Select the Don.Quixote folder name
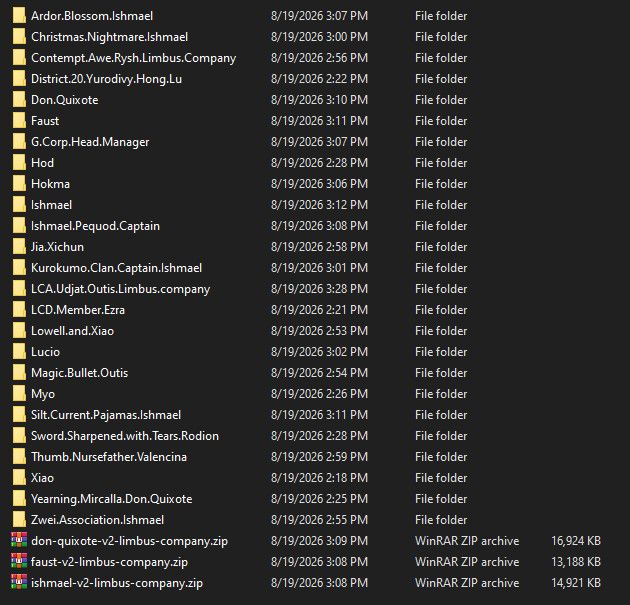This screenshot has width=630, height=605. click(65, 100)
